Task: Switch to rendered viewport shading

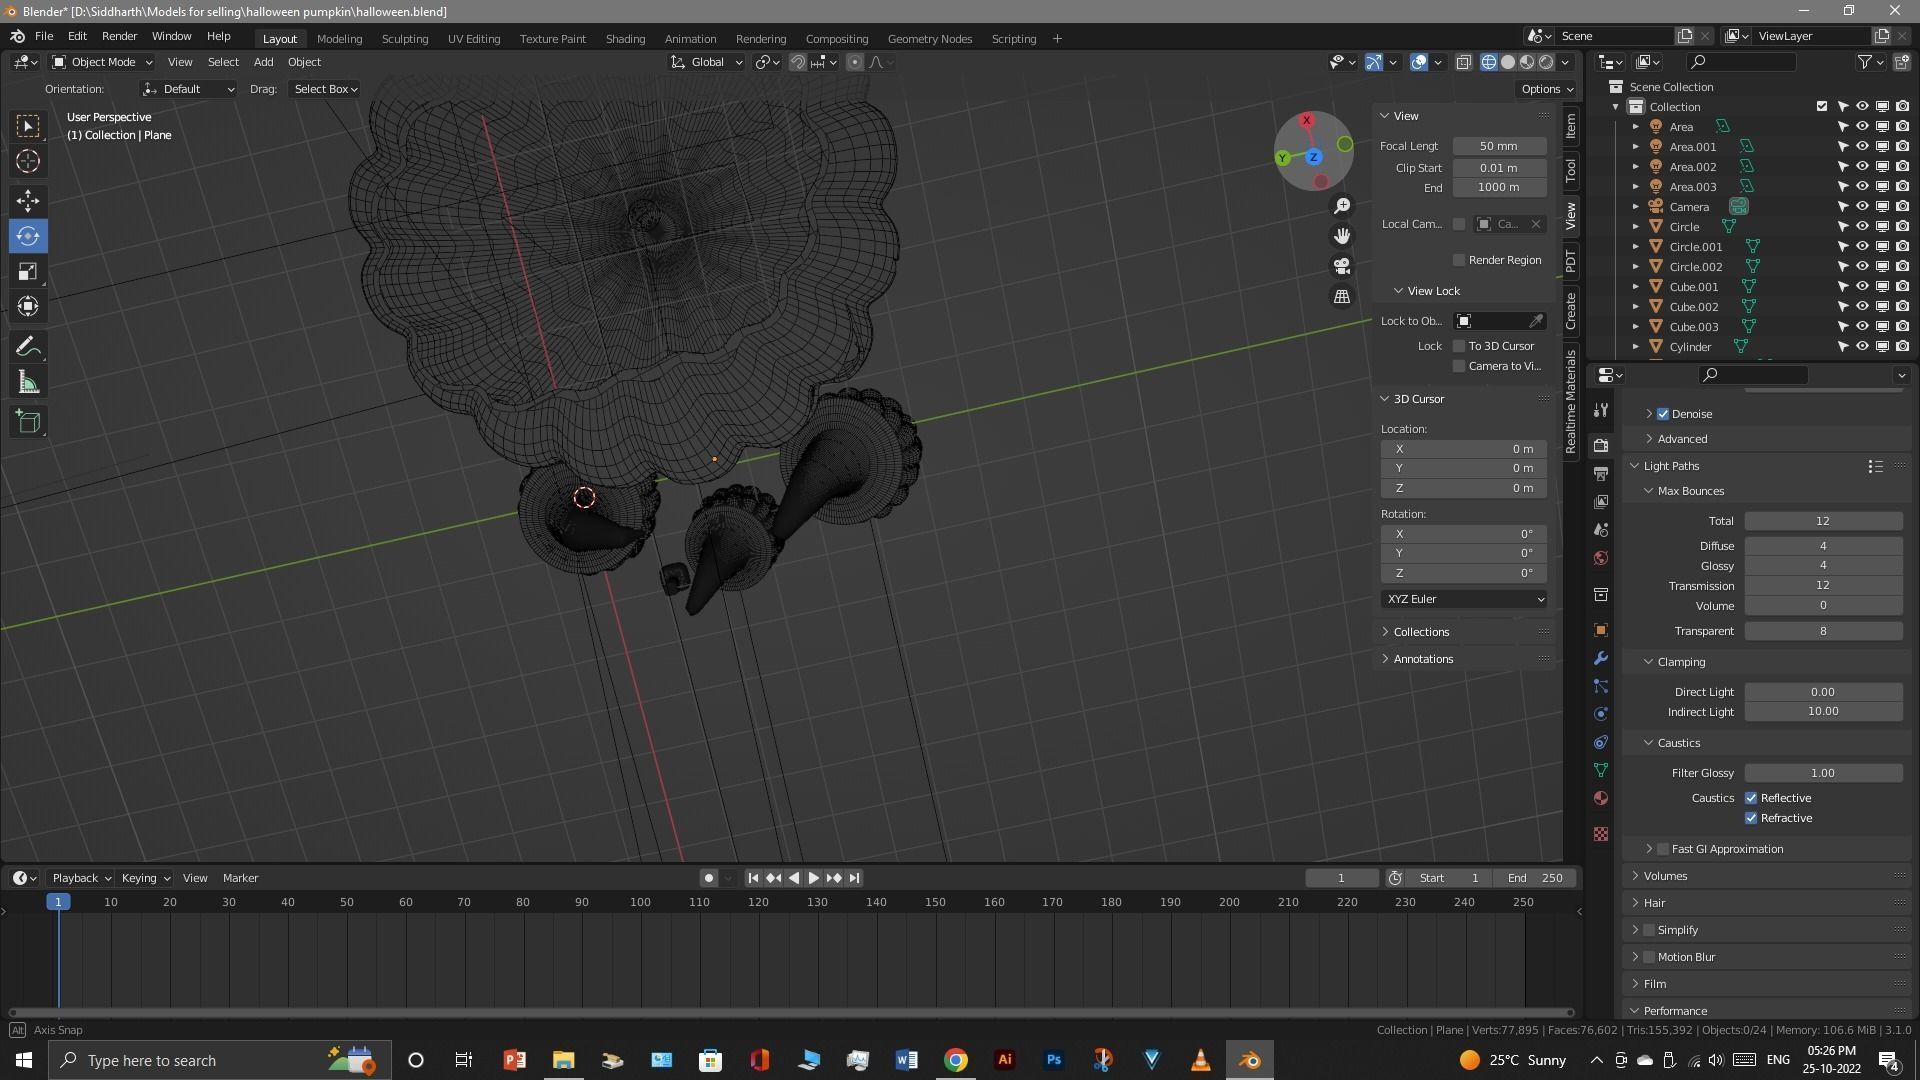Action: [x=1546, y=62]
